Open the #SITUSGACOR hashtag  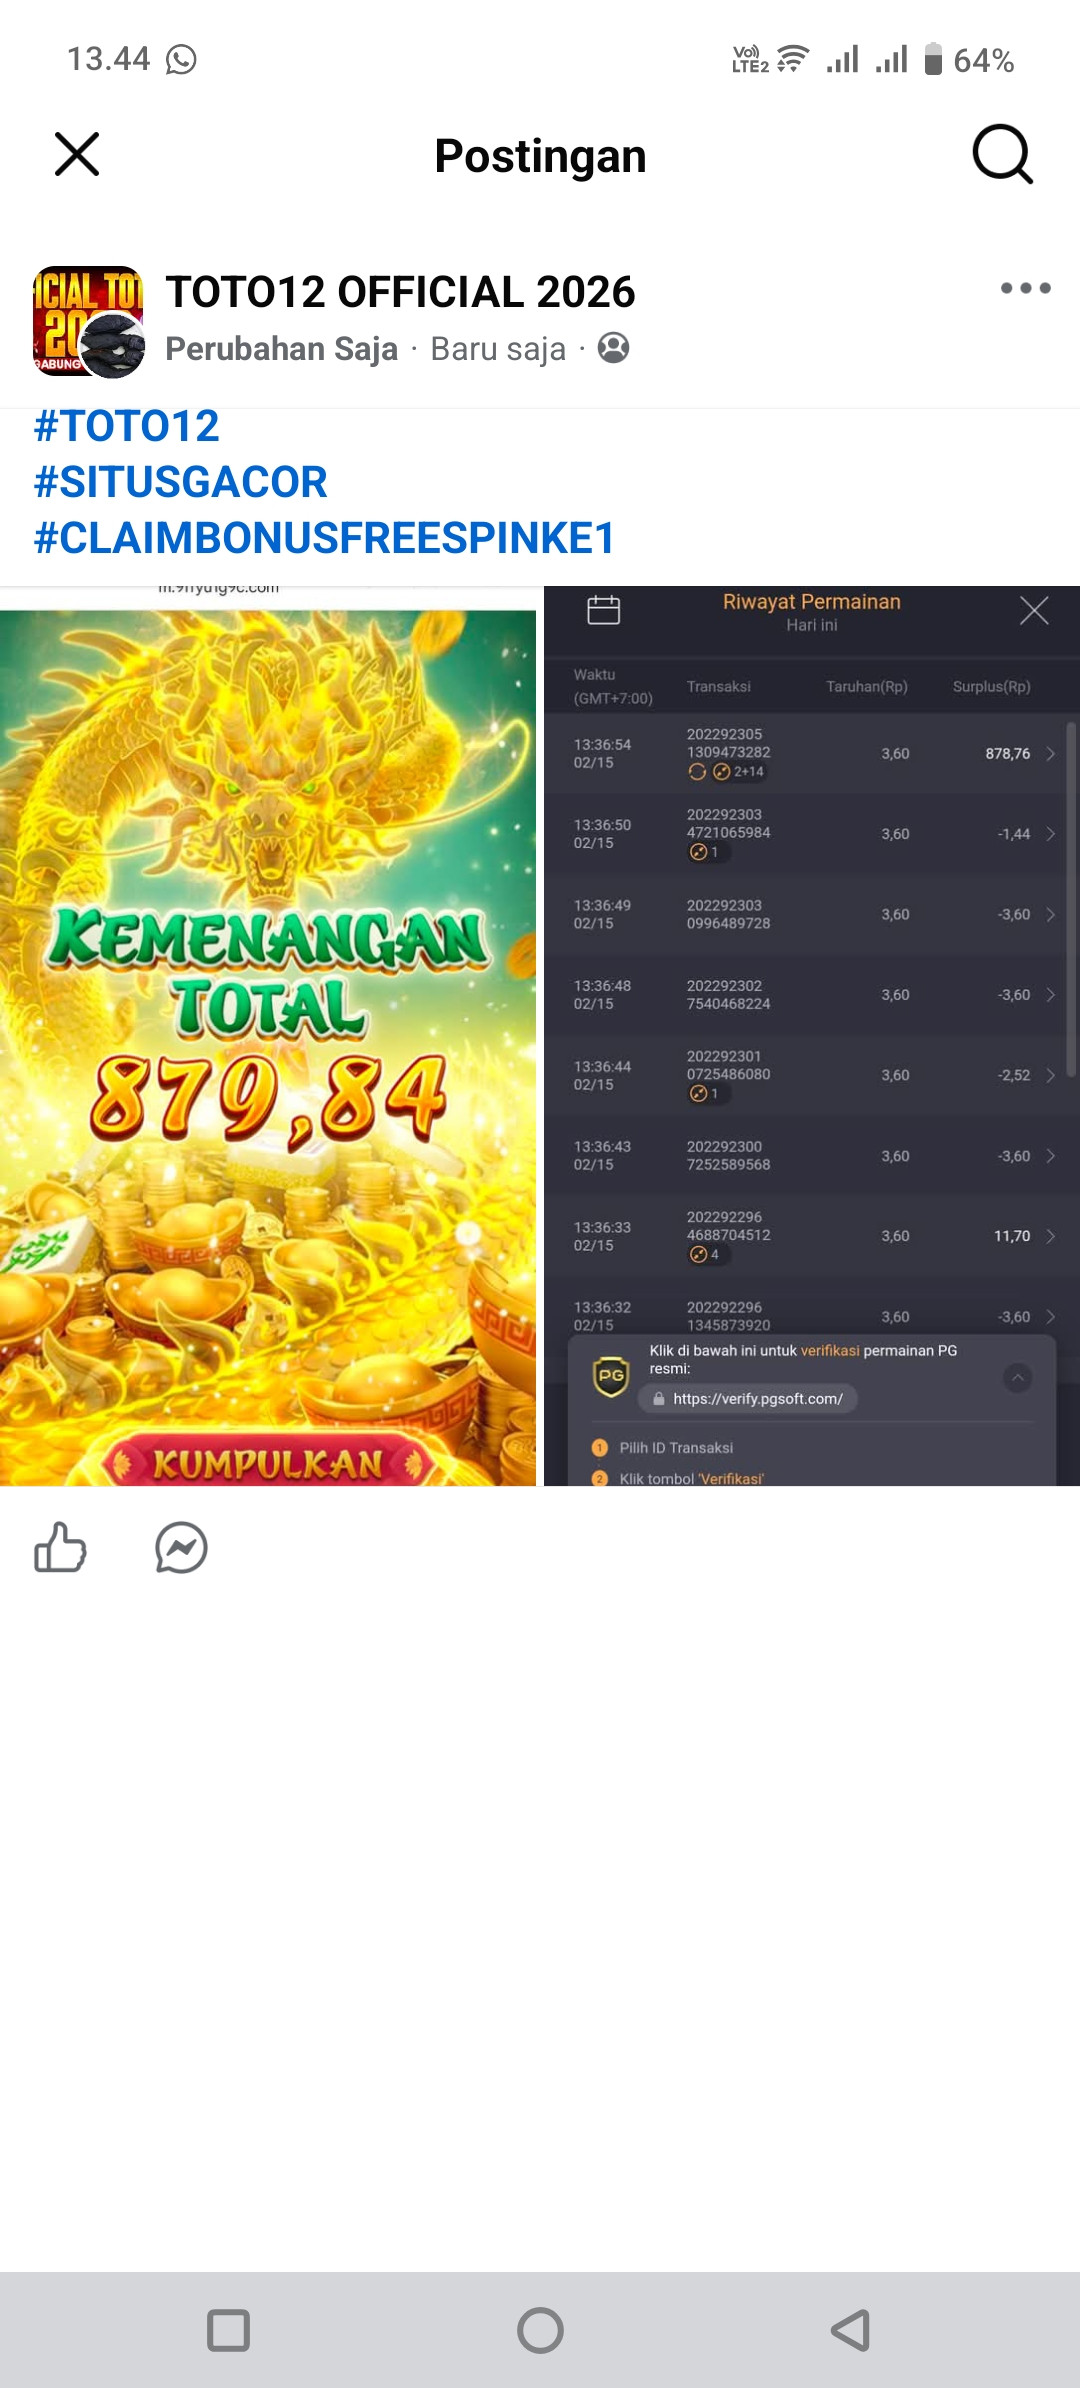tap(180, 482)
